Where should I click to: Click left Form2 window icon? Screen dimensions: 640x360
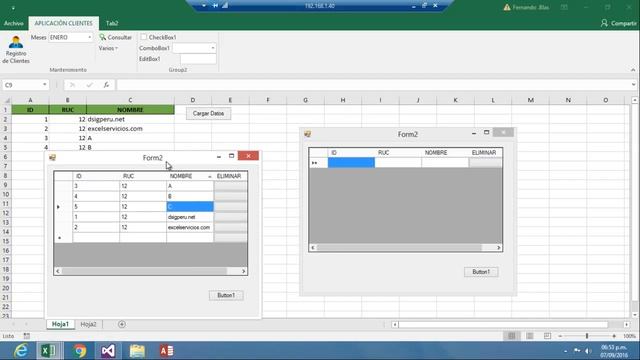[x=52, y=158]
